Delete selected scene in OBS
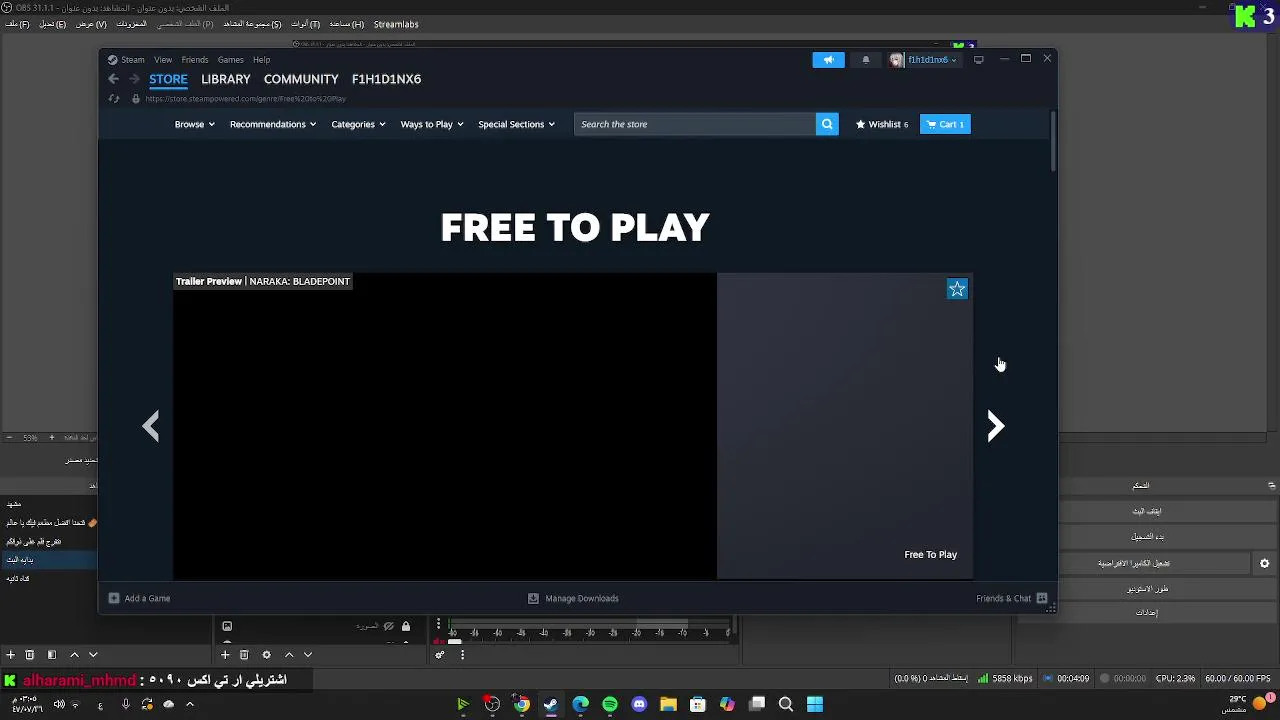1280x720 pixels. [x=29, y=655]
